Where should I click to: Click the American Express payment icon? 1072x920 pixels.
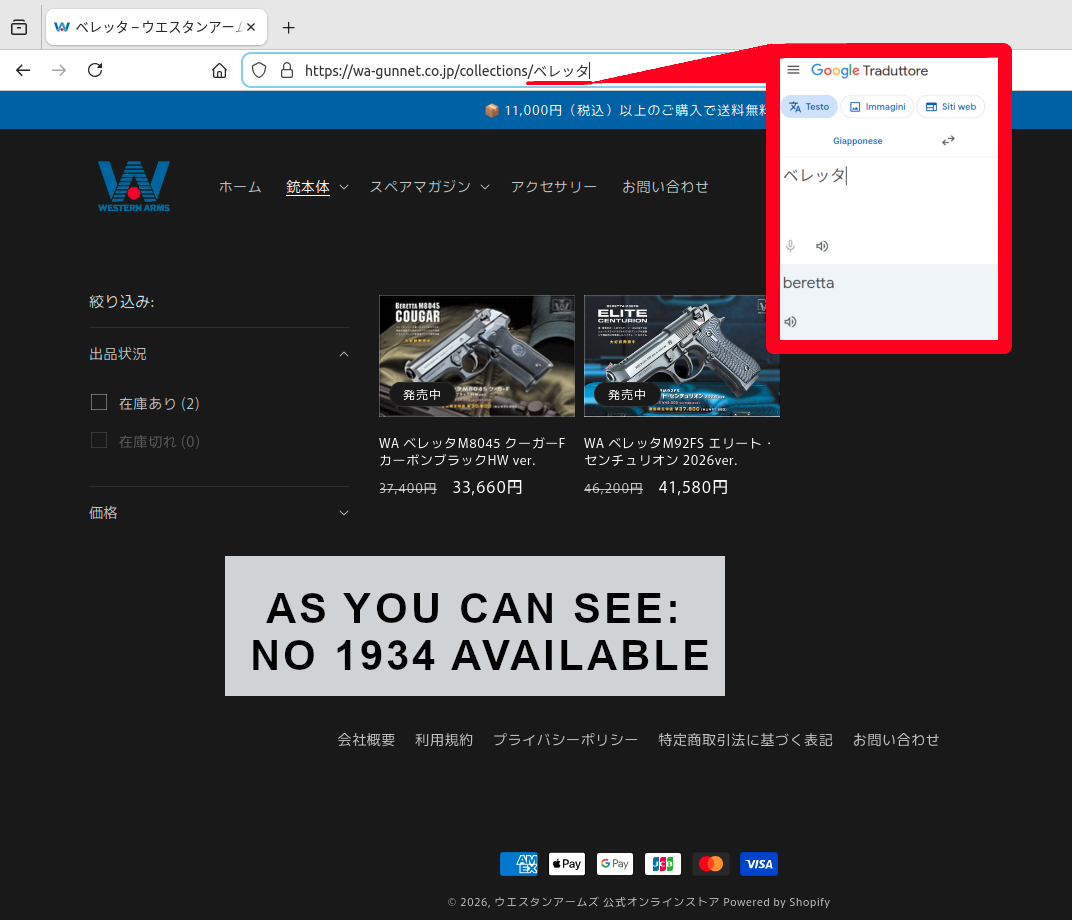pyautogui.click(x=519, y=864)
